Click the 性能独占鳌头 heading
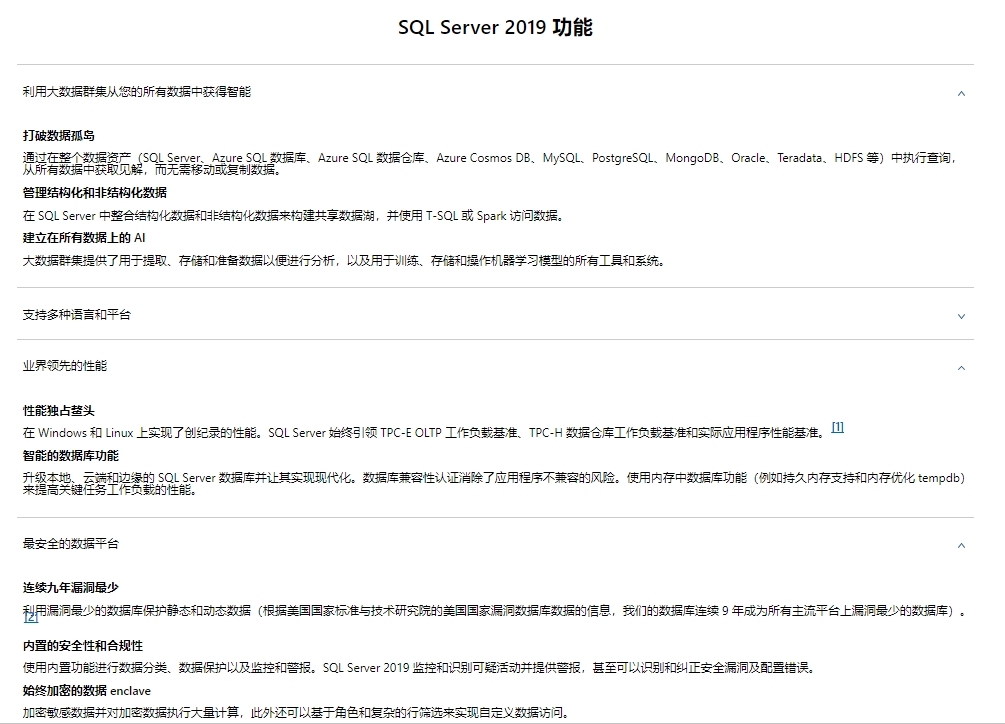1005x724 pixels. coord(59,411)
